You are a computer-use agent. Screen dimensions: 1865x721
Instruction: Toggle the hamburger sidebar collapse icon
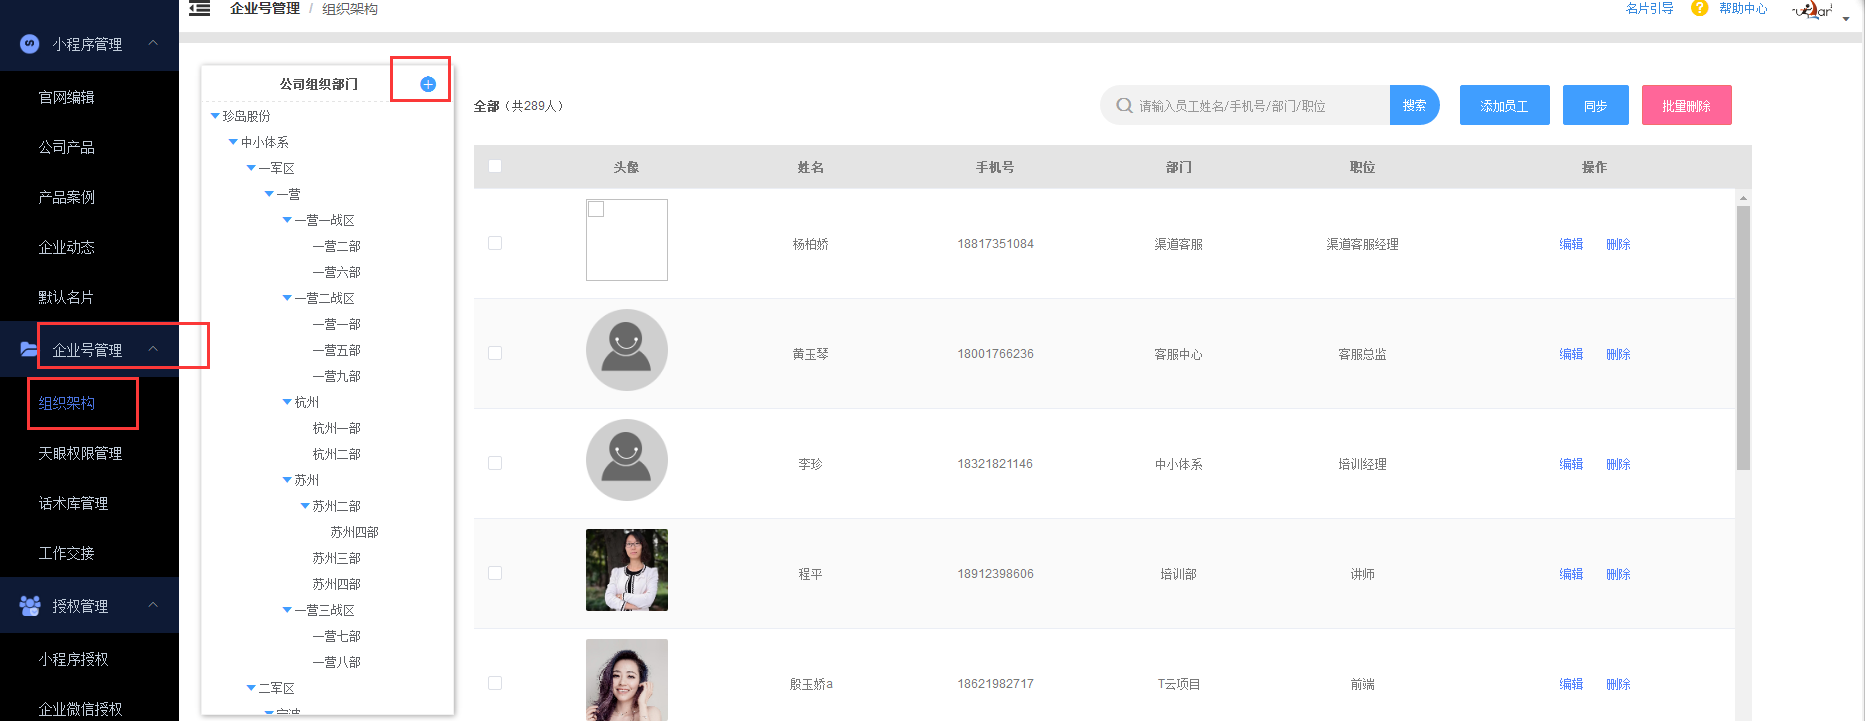tap(200, 9)
